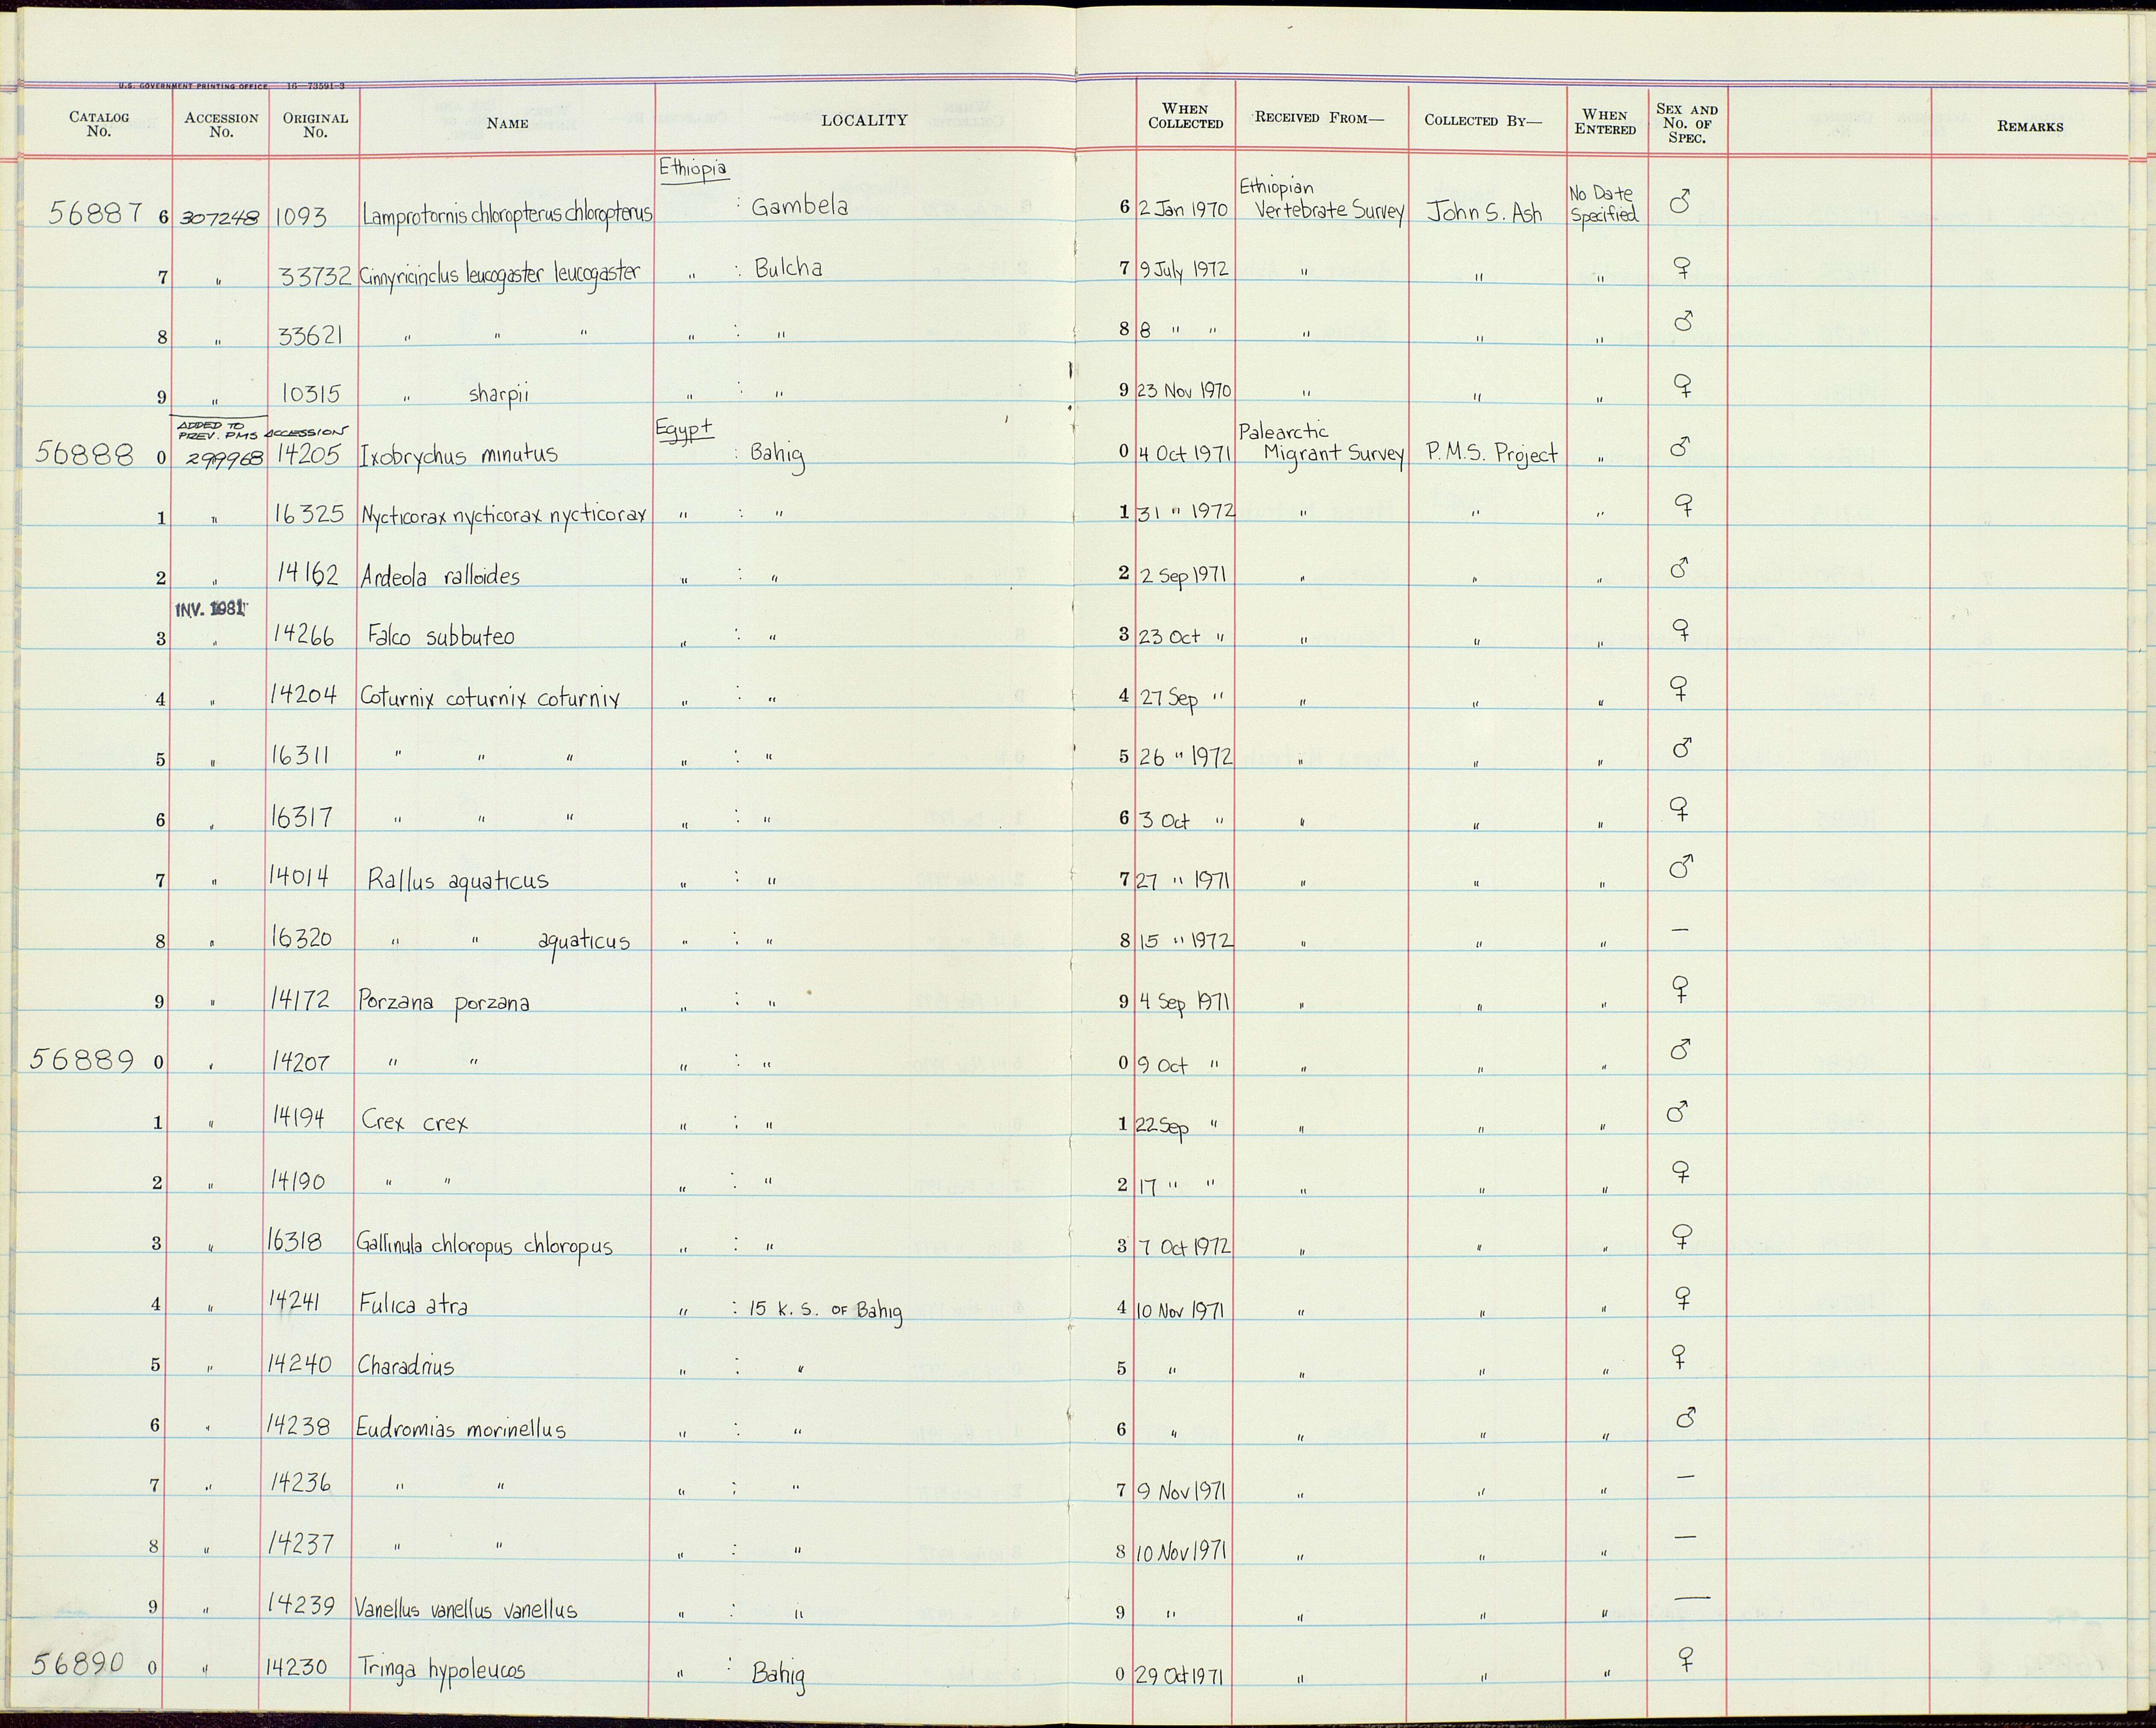
Task: Click original number 10315
Action: (x=312, y=395)
